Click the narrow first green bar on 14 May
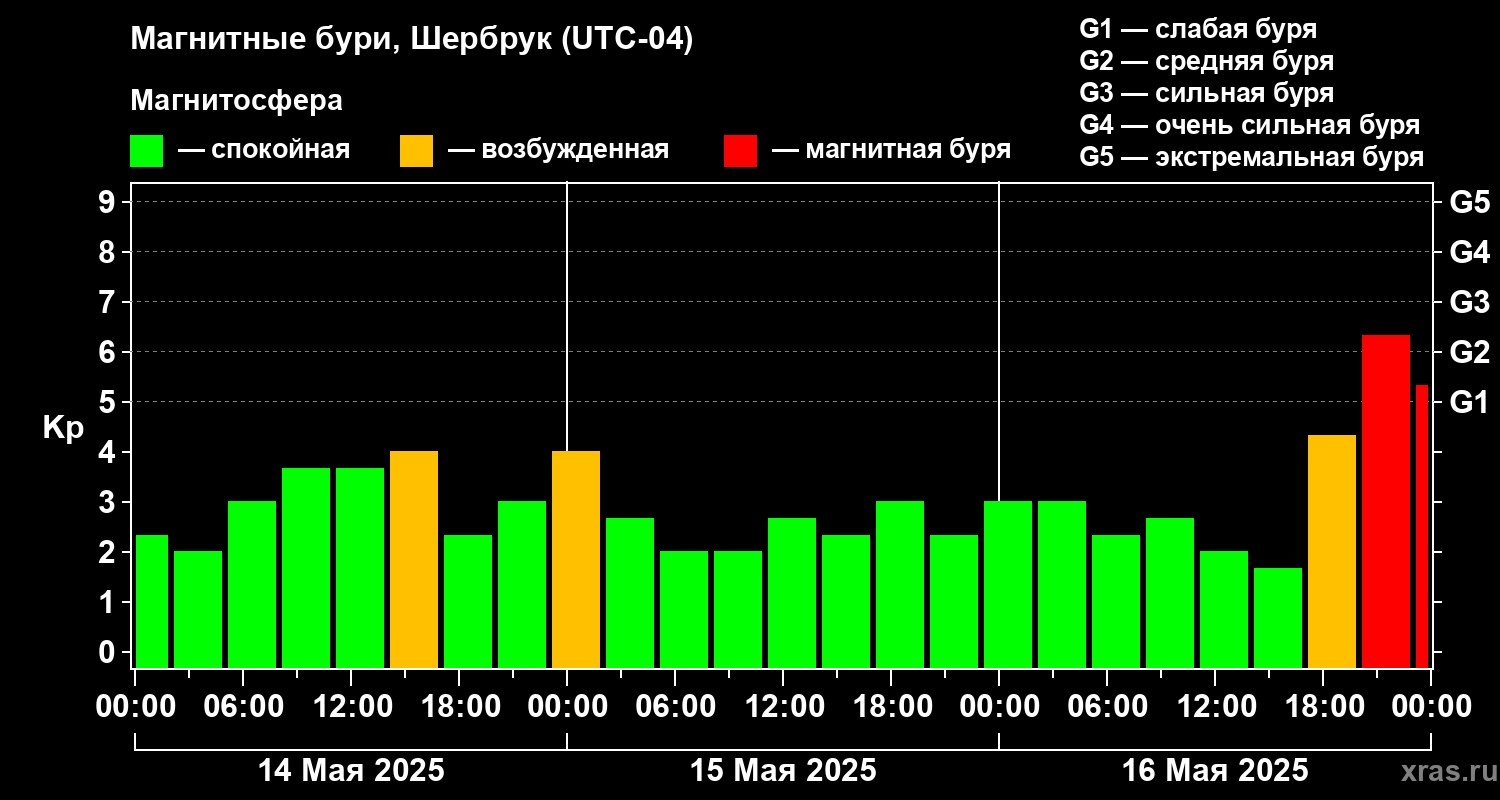Viewport: 1500px width, 800px height. click(x=152, y=601)
